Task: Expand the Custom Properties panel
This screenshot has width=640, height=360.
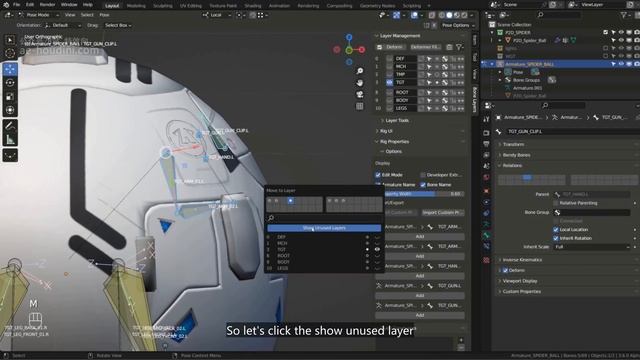Action: tap(521, 292)
